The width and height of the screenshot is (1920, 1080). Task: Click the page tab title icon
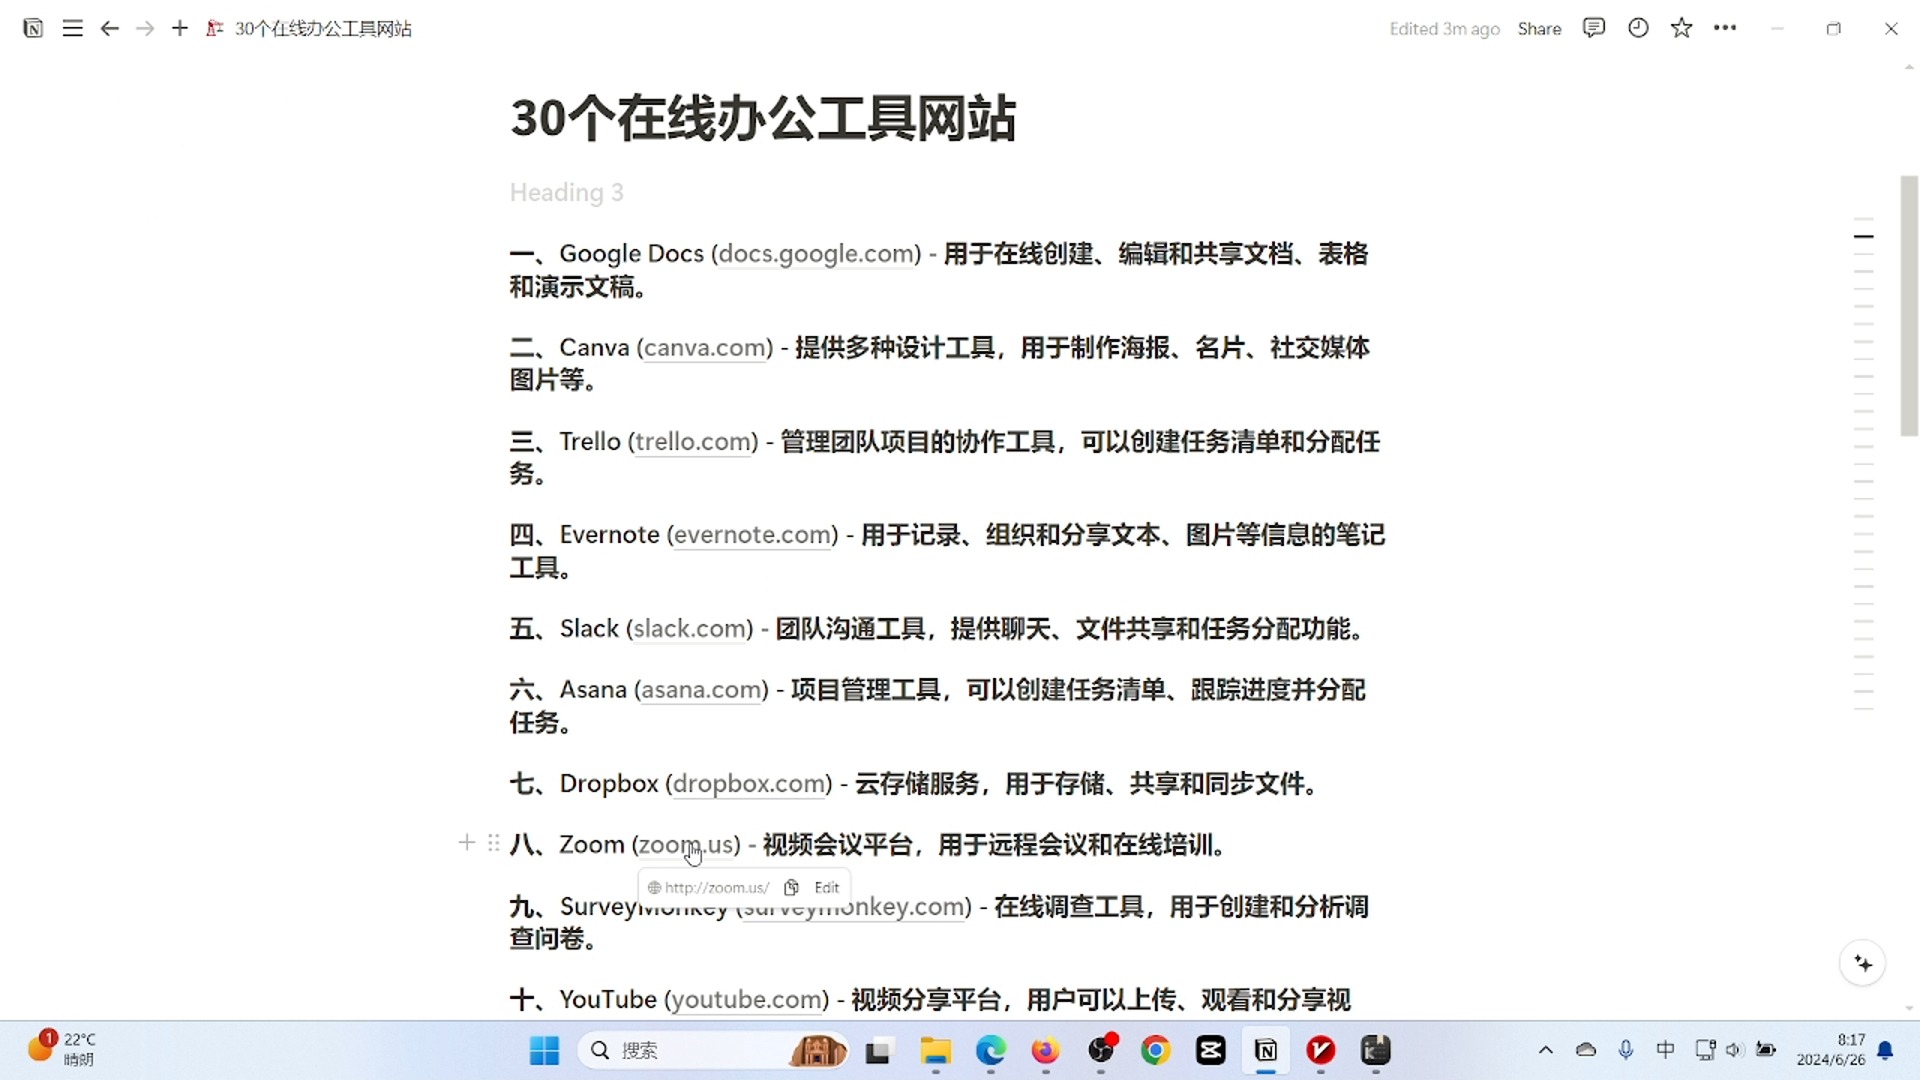(214, 28)
